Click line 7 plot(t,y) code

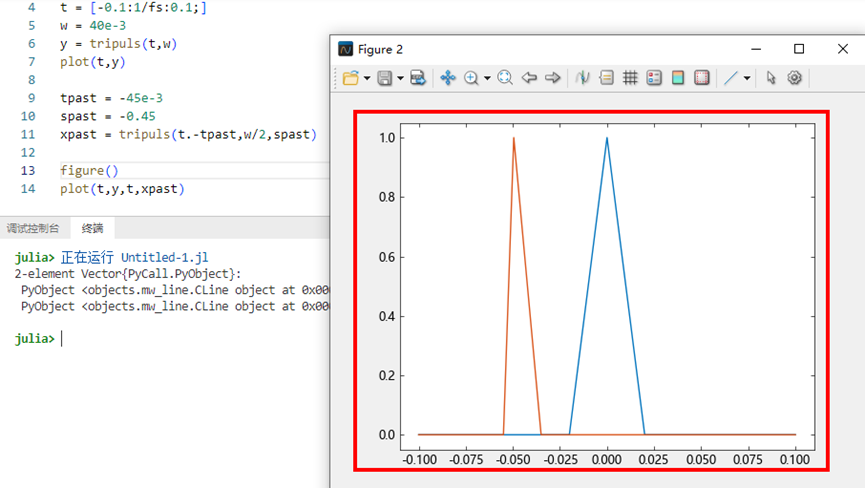(x=93, y=62)
